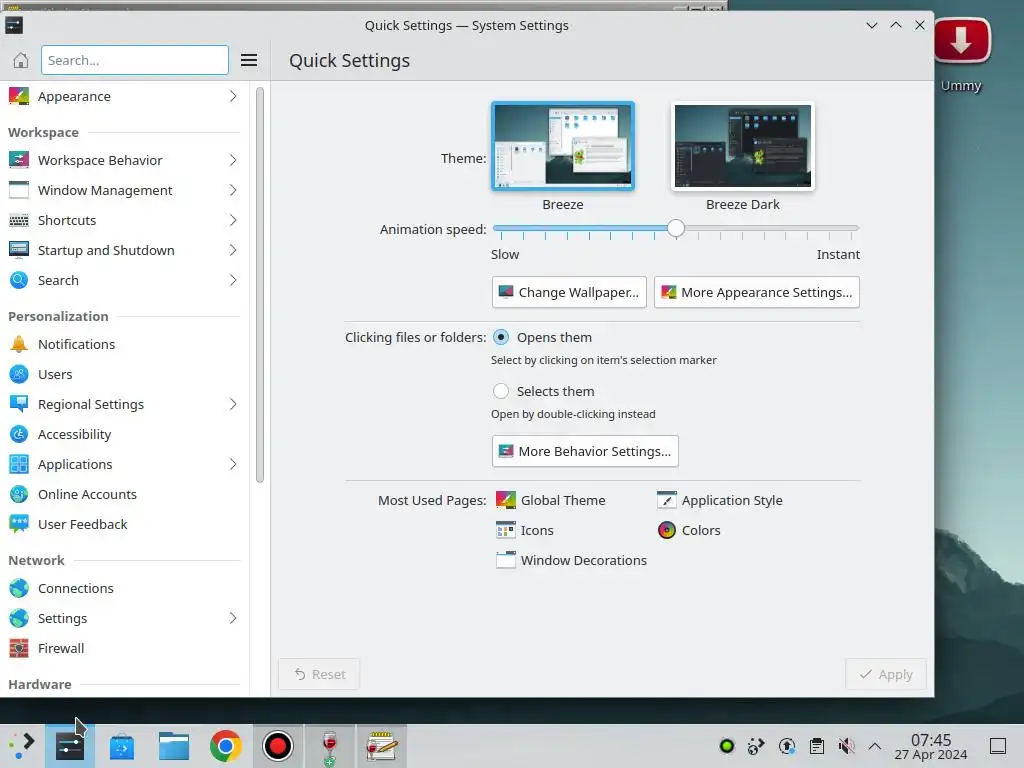Open the Colors wheel icon

(x=667, y=530)
